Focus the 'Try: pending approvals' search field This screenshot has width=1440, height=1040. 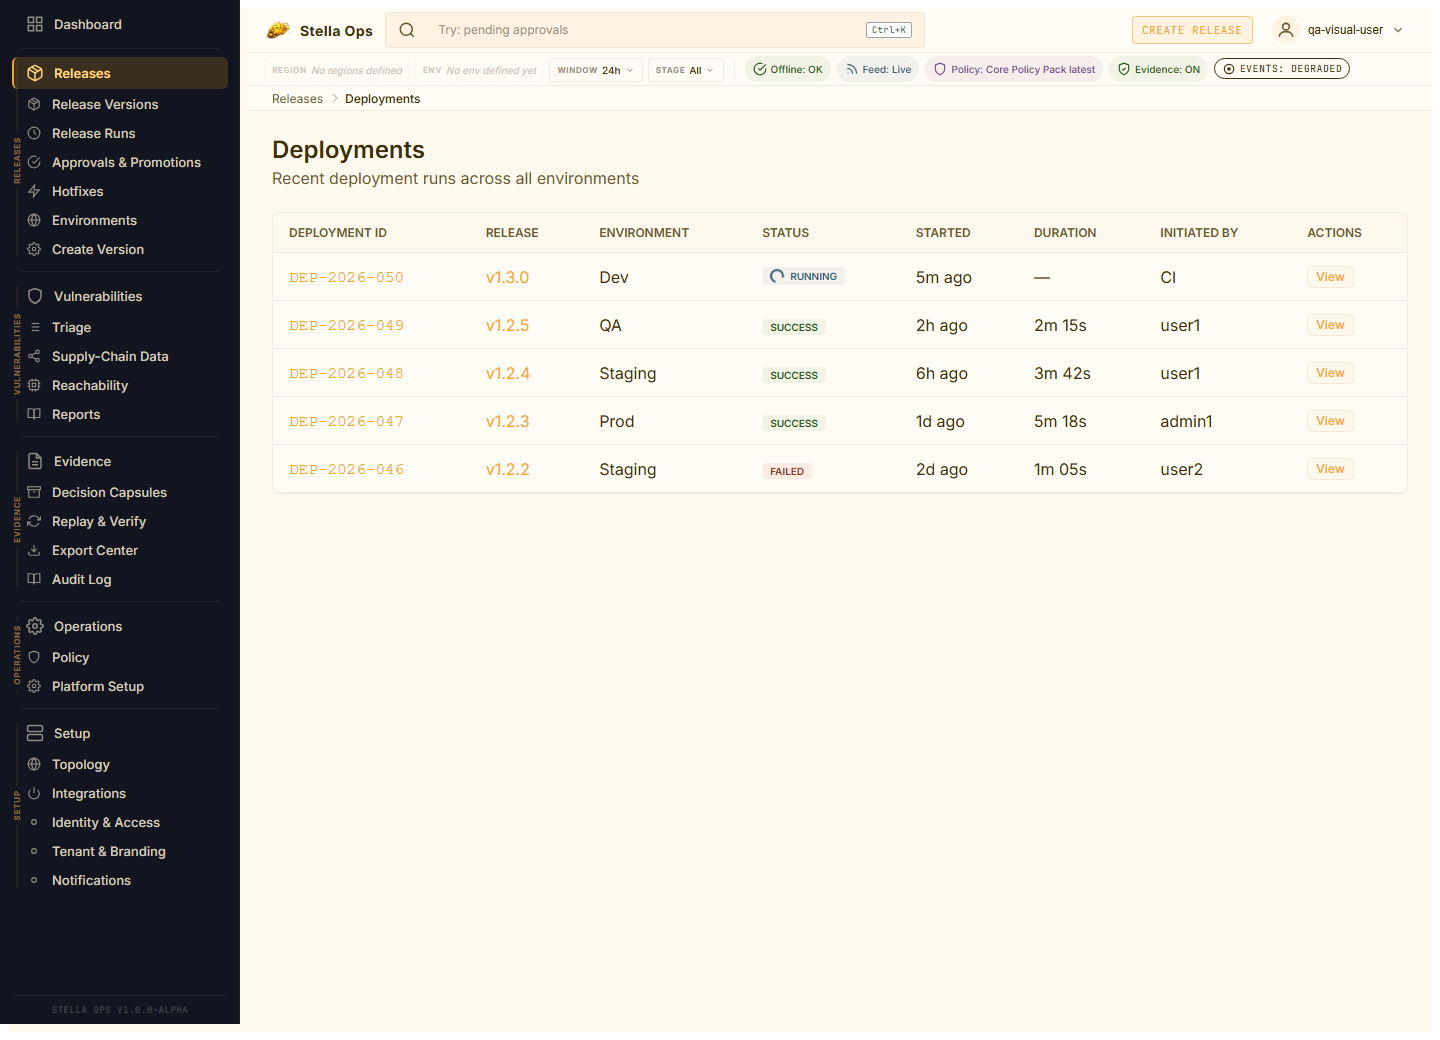(640, 30)
